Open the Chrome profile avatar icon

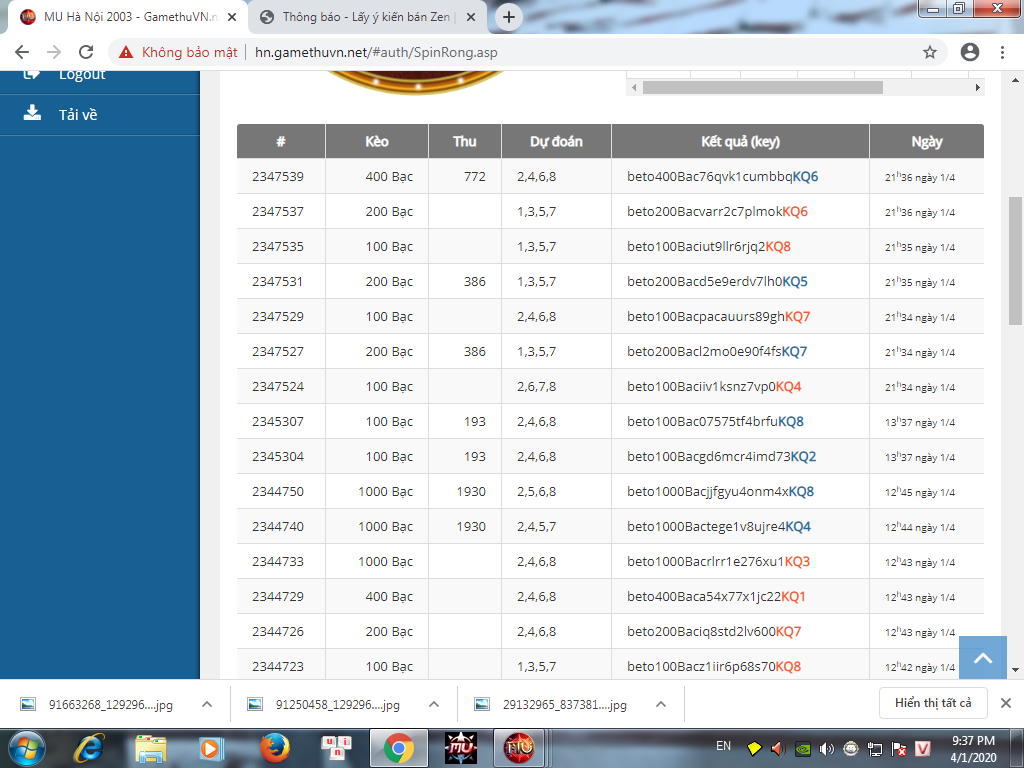click(x=969, y=52)
